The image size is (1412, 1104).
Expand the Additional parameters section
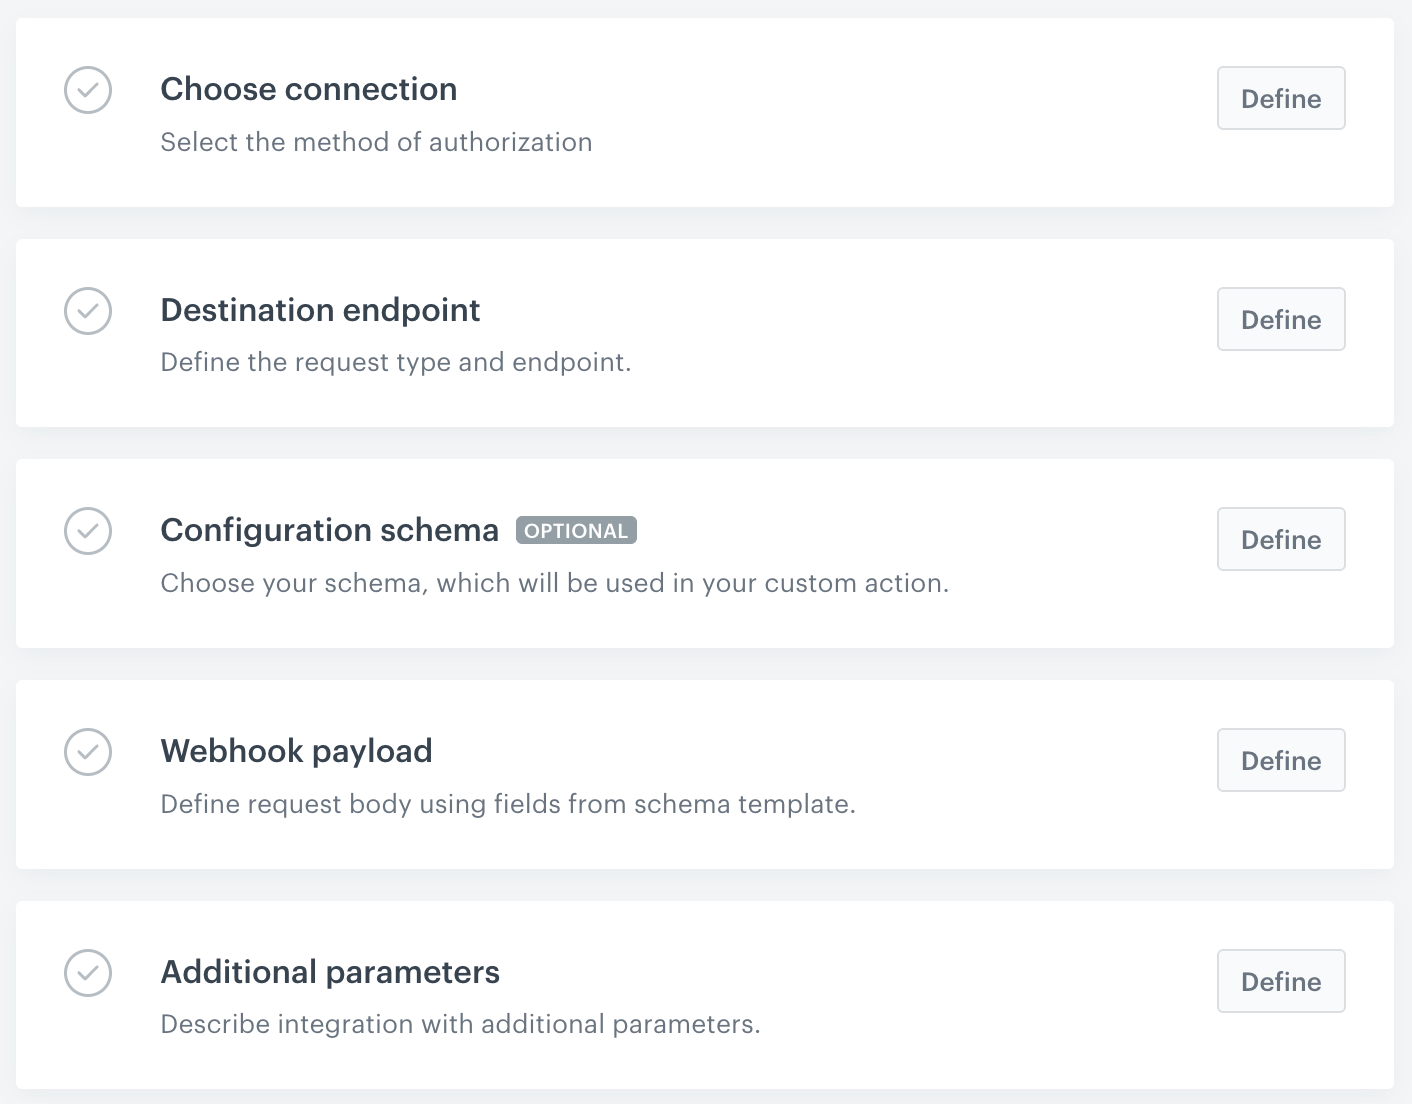click(330, 971)
